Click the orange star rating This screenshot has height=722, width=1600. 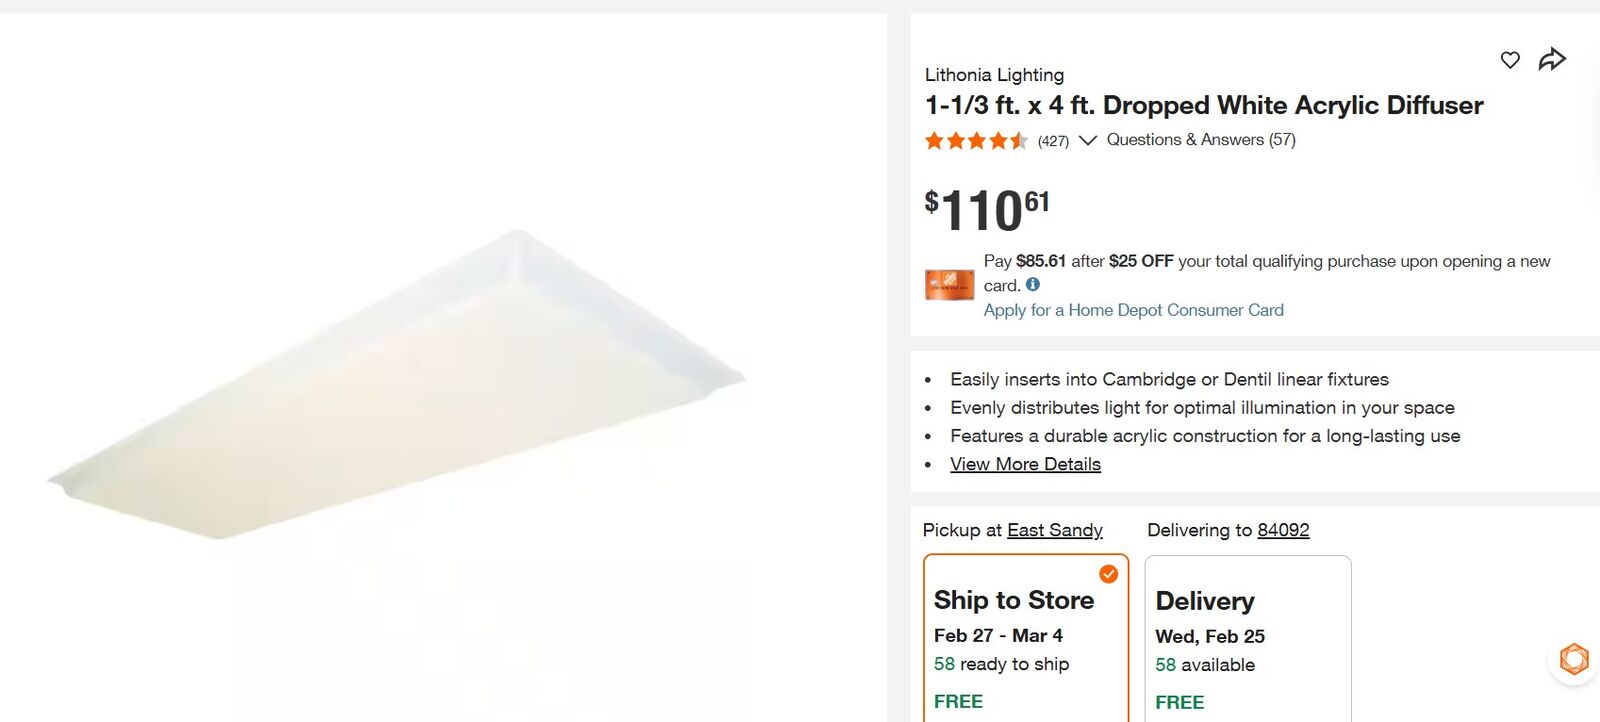point(976,141)
